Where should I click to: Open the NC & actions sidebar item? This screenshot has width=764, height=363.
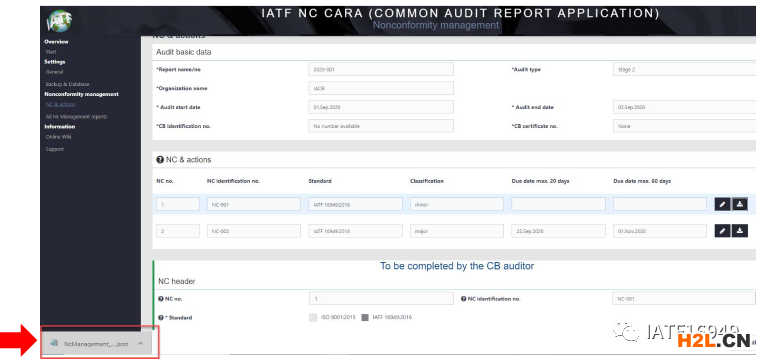tap(60, 104)
